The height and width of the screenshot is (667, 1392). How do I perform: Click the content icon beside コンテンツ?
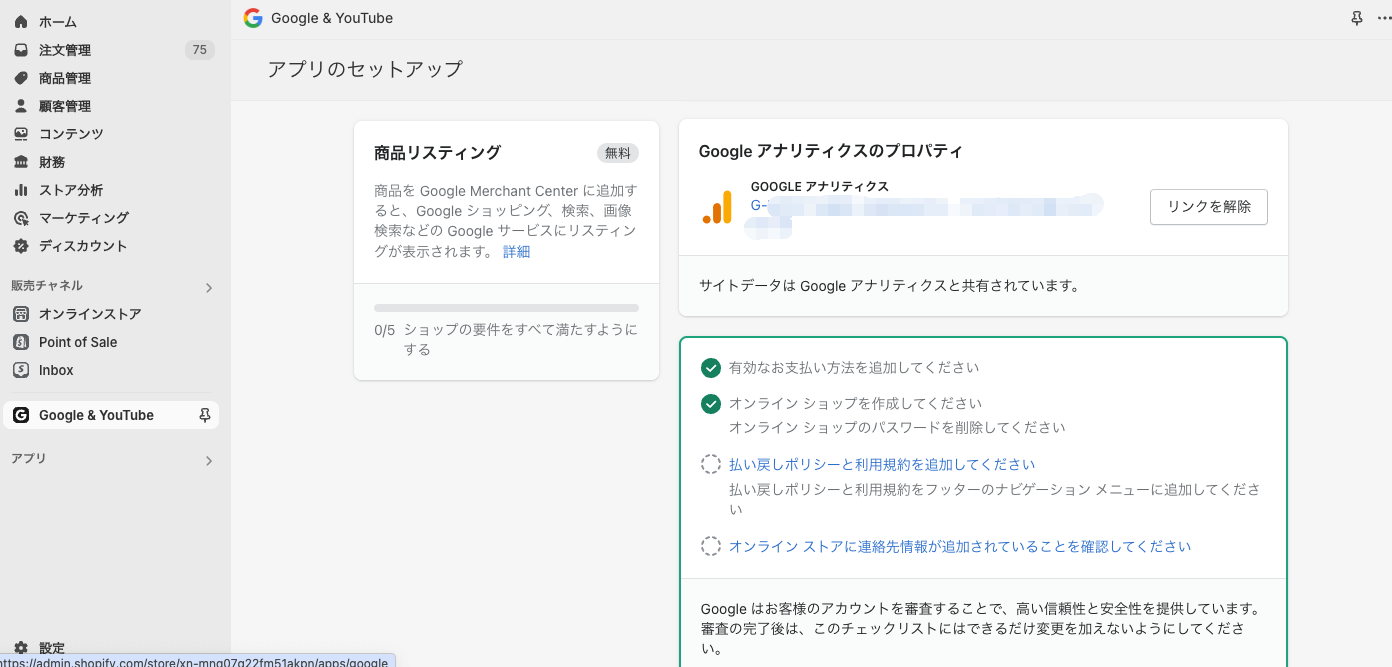pos(21,134)
